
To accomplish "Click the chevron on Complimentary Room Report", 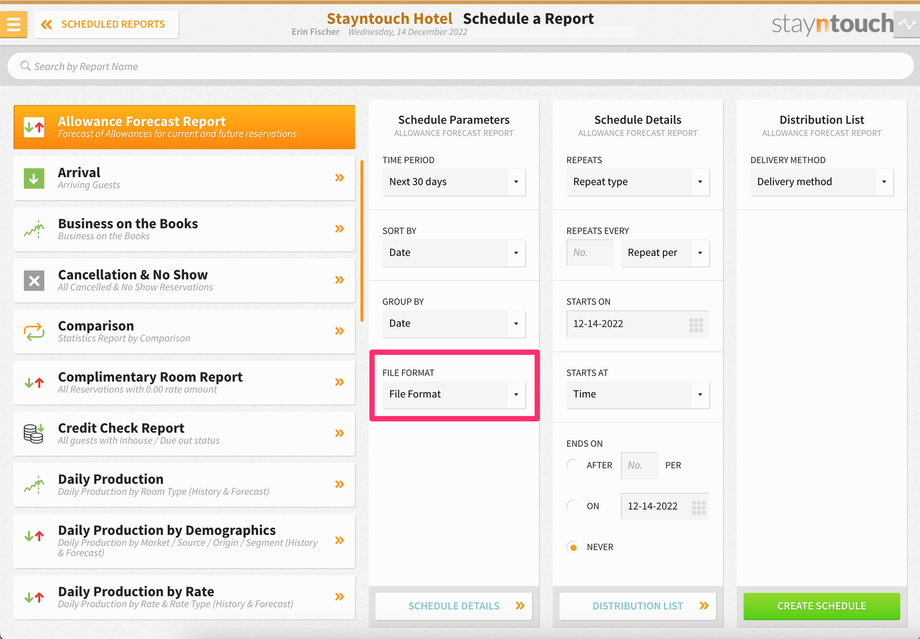I will [339, 381].
